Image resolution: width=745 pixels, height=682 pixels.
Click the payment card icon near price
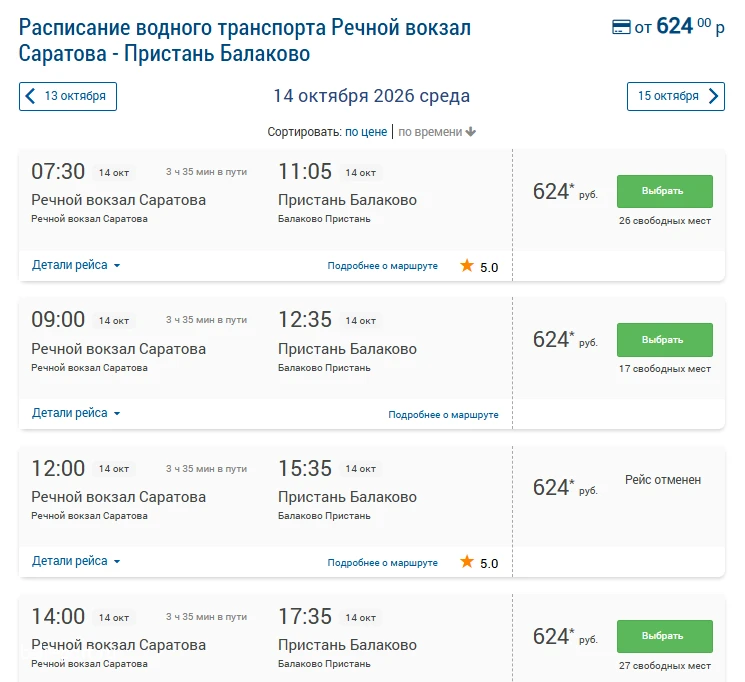621,27
